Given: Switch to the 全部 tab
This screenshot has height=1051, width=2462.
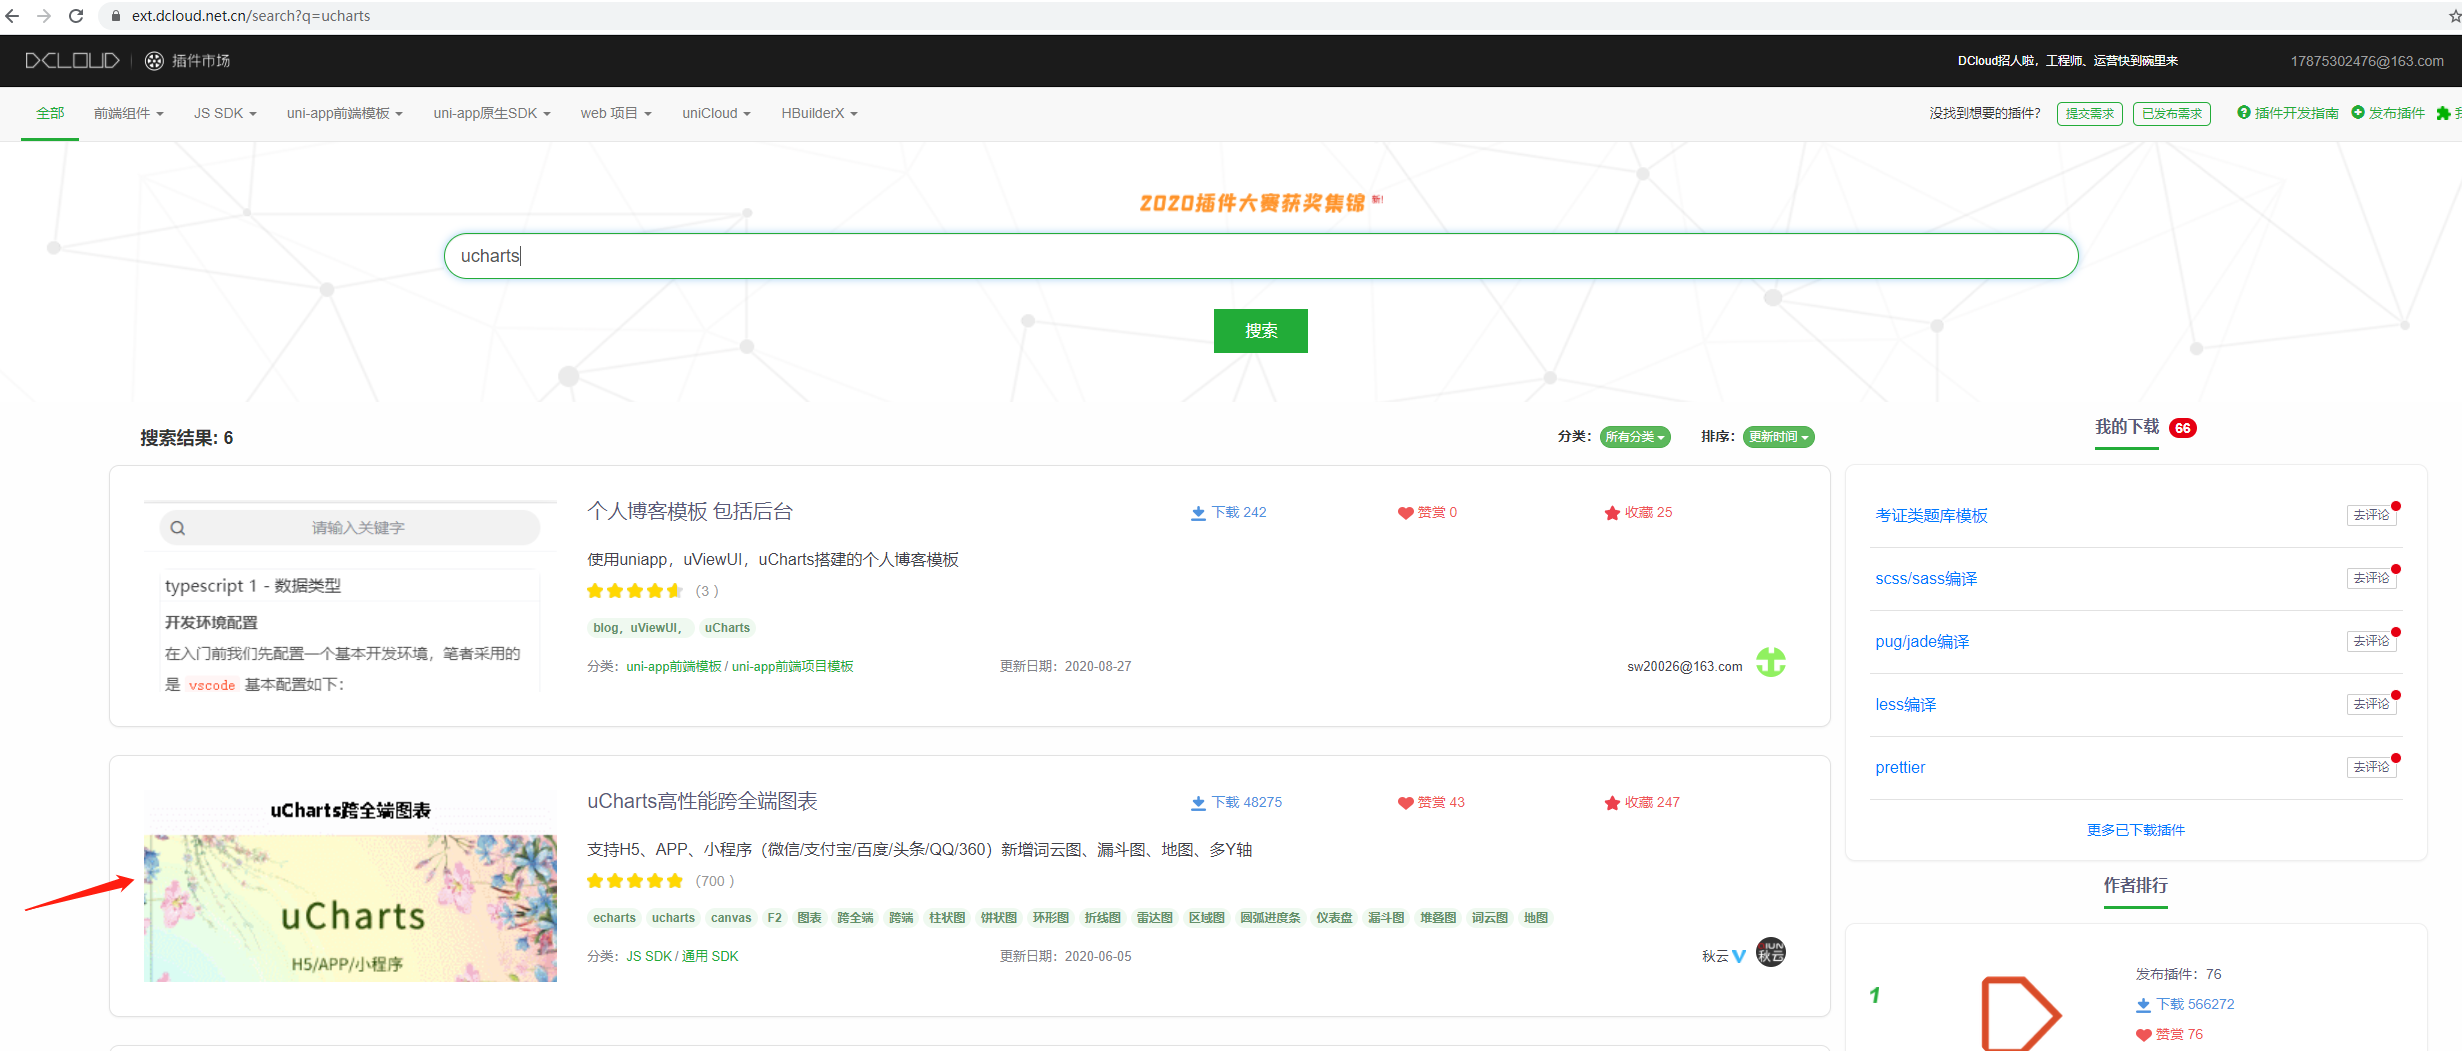Looking at the screenshot, I should (49, 113).
